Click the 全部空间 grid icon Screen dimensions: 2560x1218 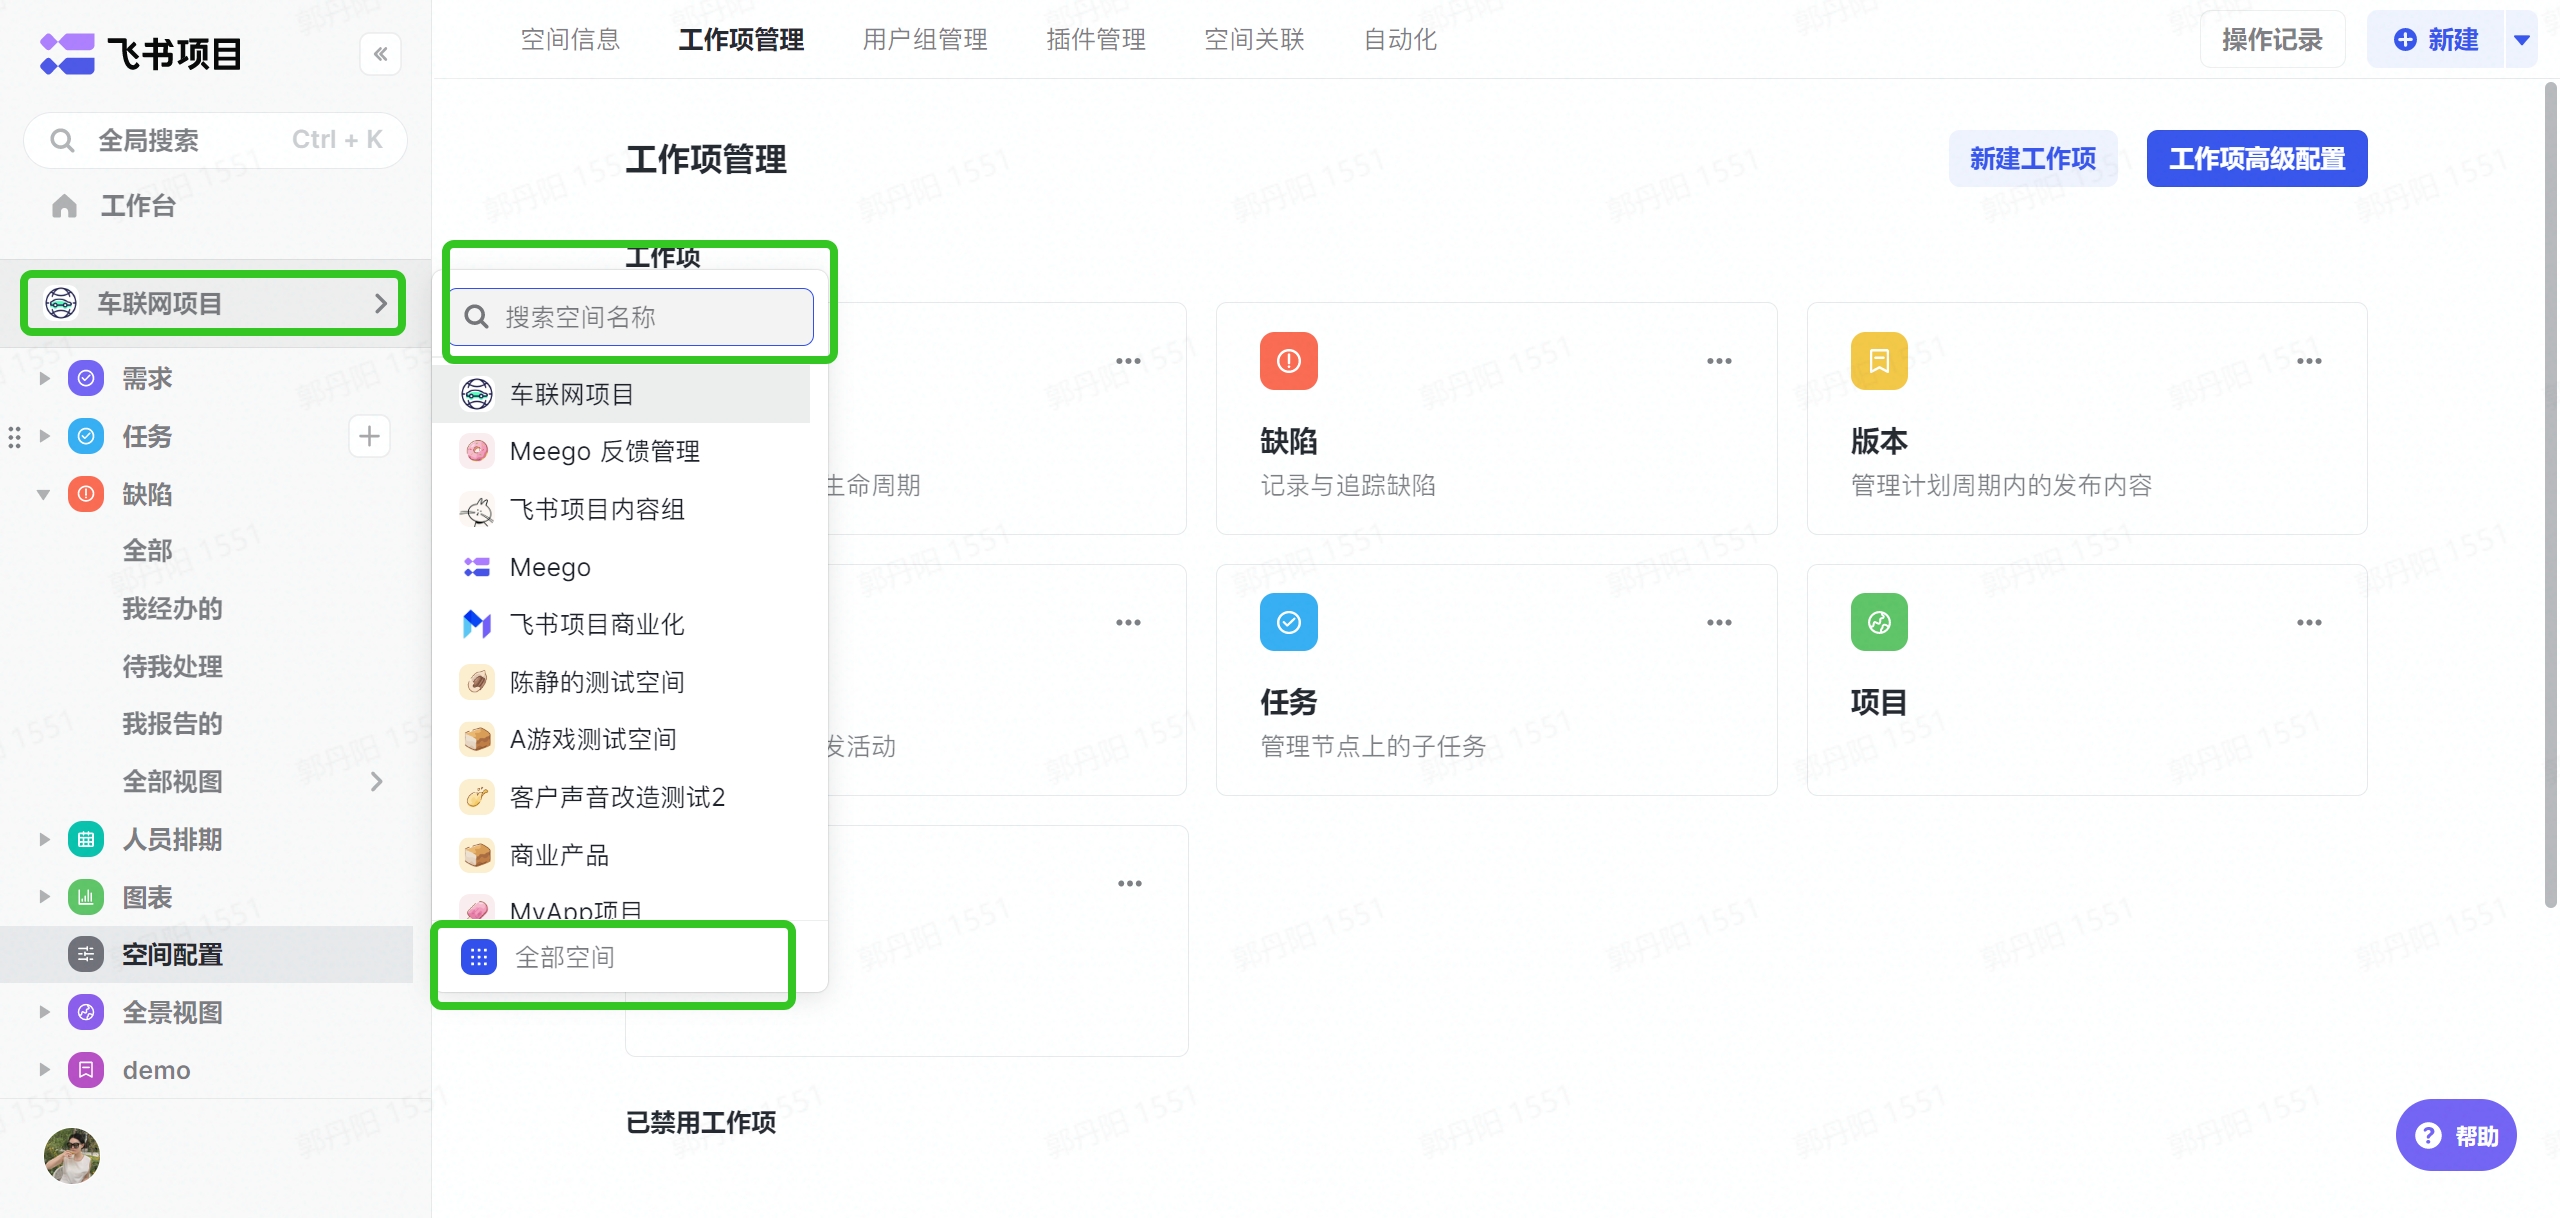[x=479, y=957]
